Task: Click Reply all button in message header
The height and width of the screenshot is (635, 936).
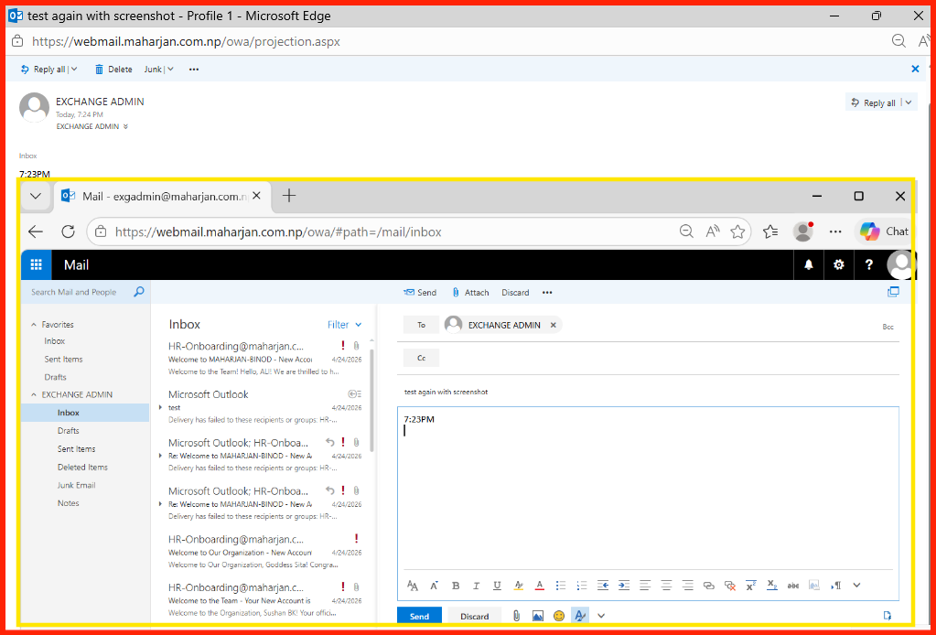Action: pyautogui.click(x=873, y=103)
